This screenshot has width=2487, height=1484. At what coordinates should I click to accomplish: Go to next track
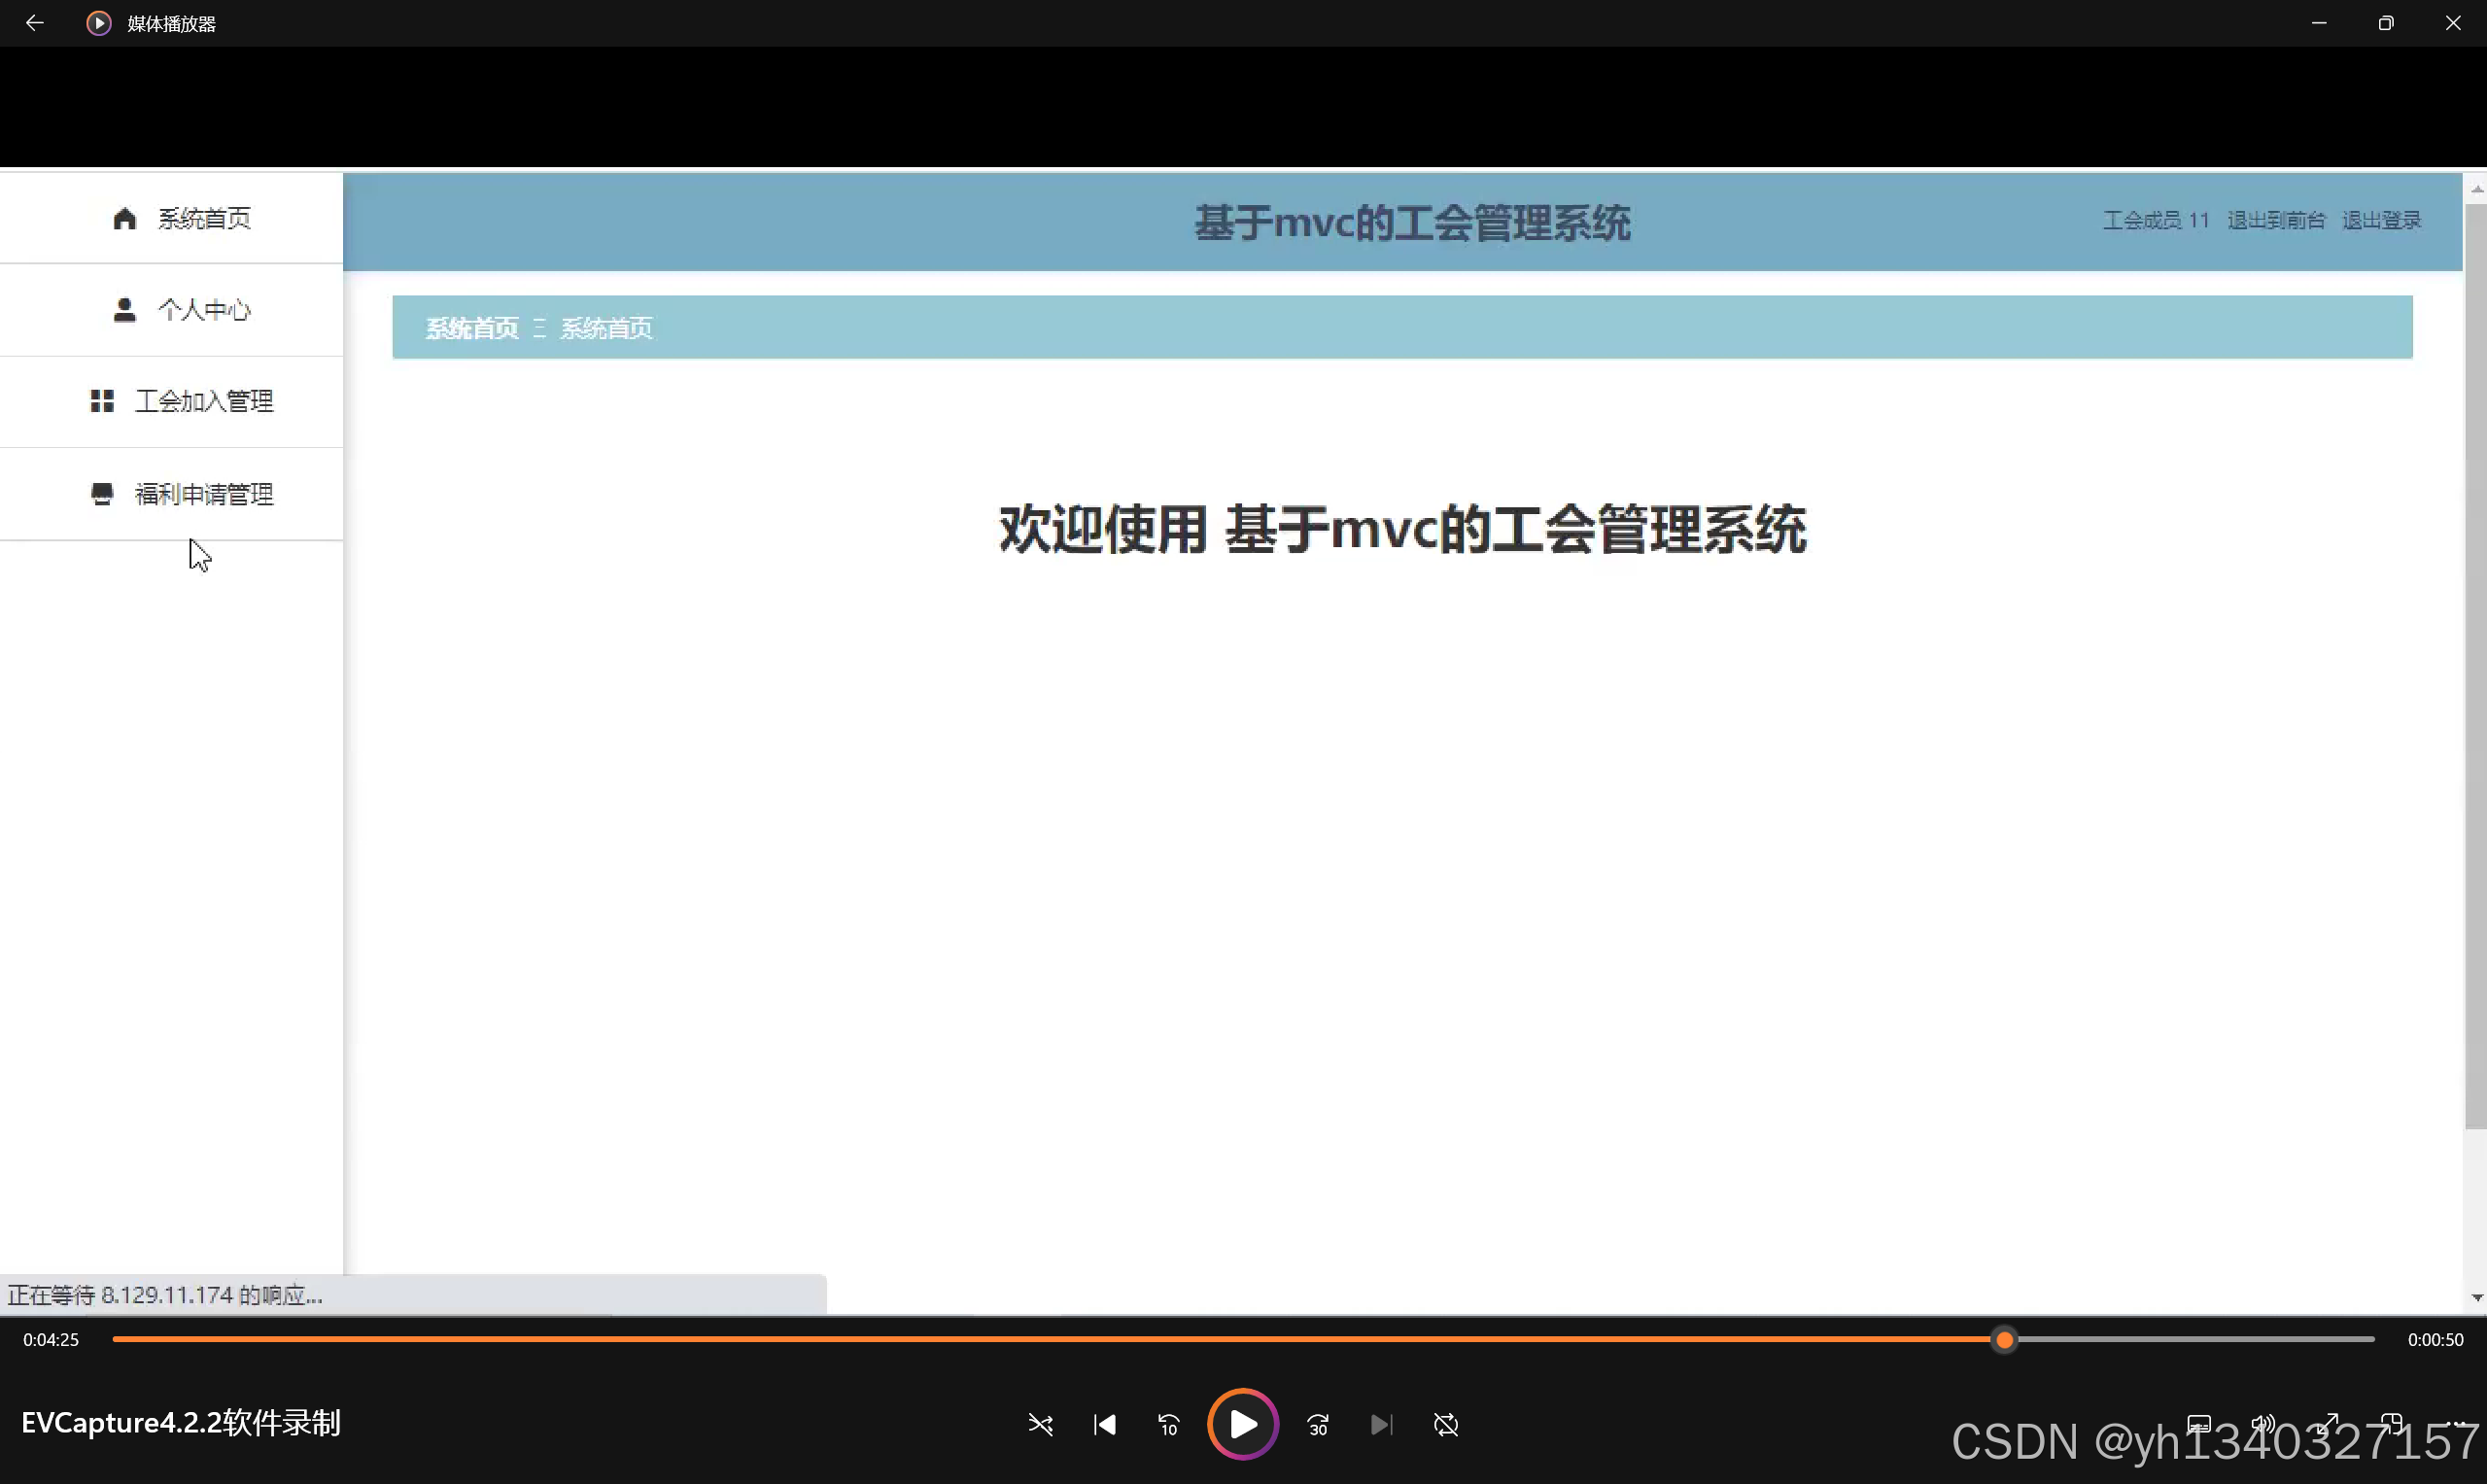point(1381,1424)
